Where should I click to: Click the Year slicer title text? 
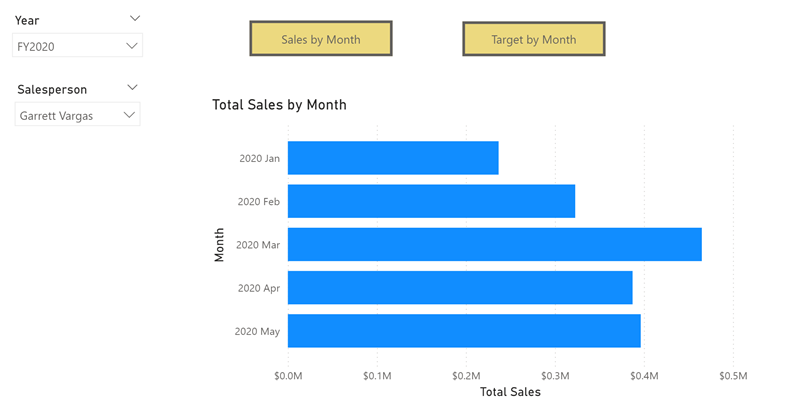click(x=27, y=21)
